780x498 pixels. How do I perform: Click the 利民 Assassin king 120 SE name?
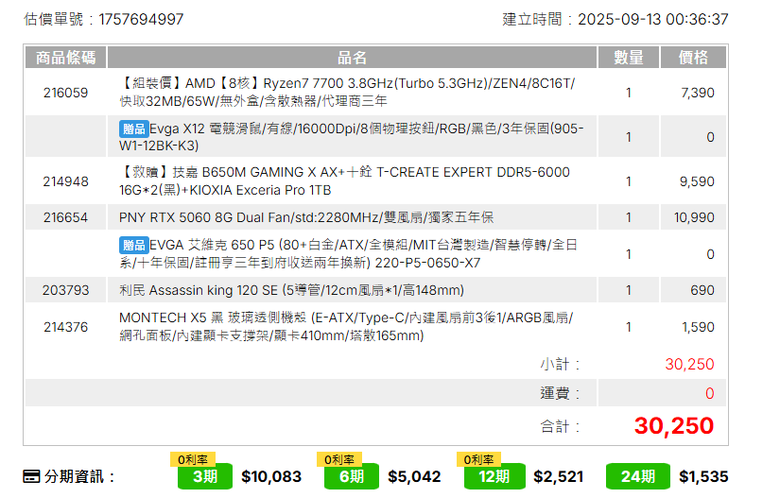tap(292, 290)
